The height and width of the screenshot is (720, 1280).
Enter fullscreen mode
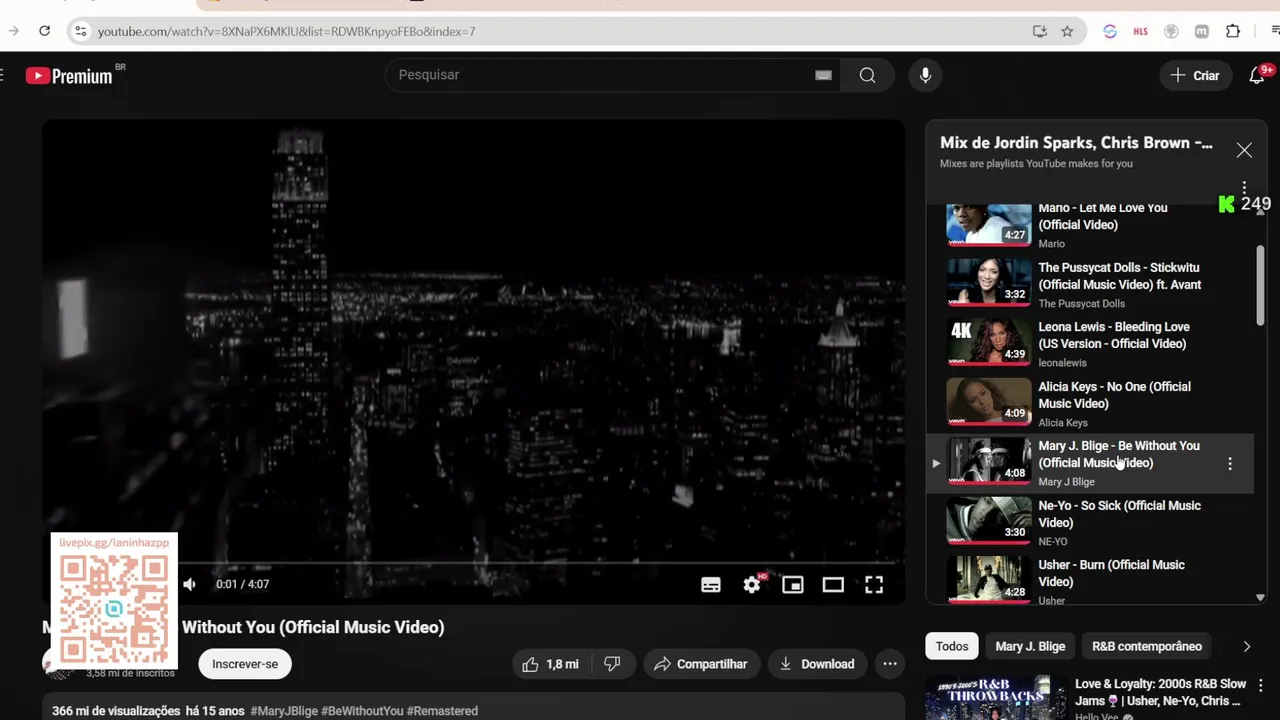click(874, 585)
